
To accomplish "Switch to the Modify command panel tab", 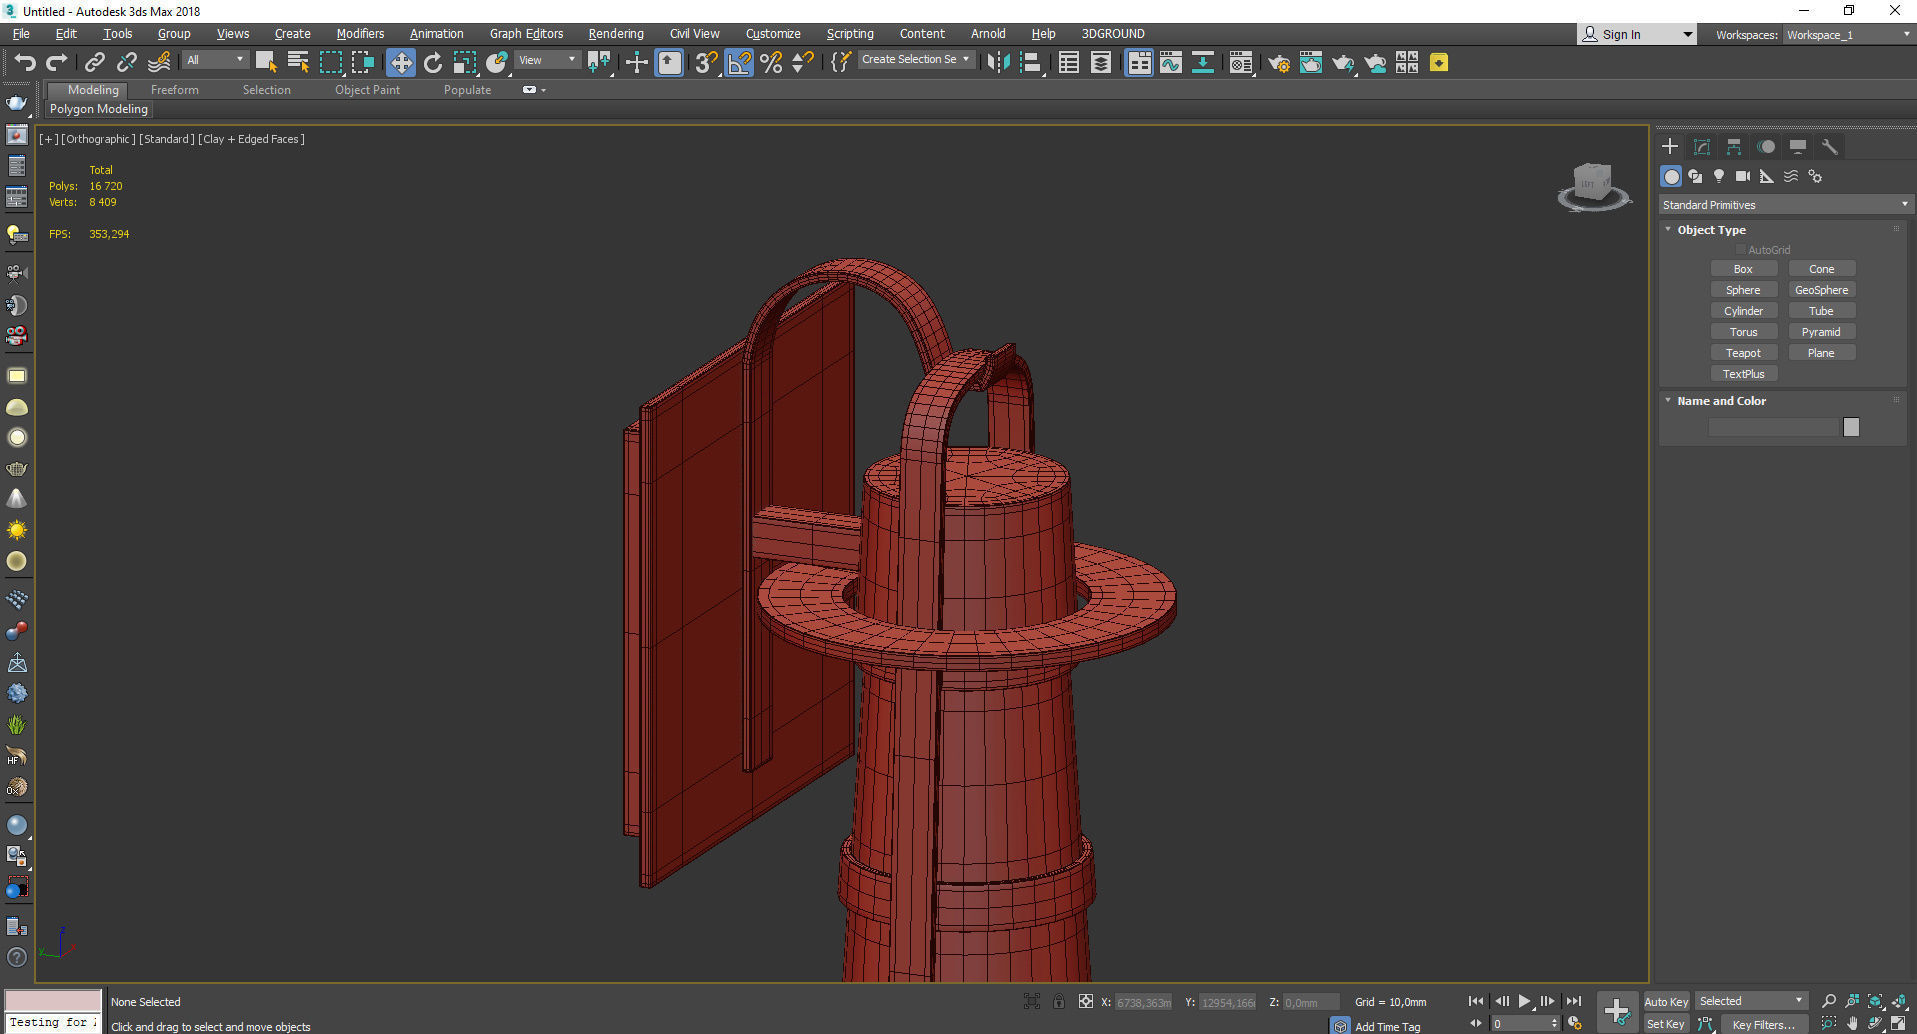I will (1702, 147).
